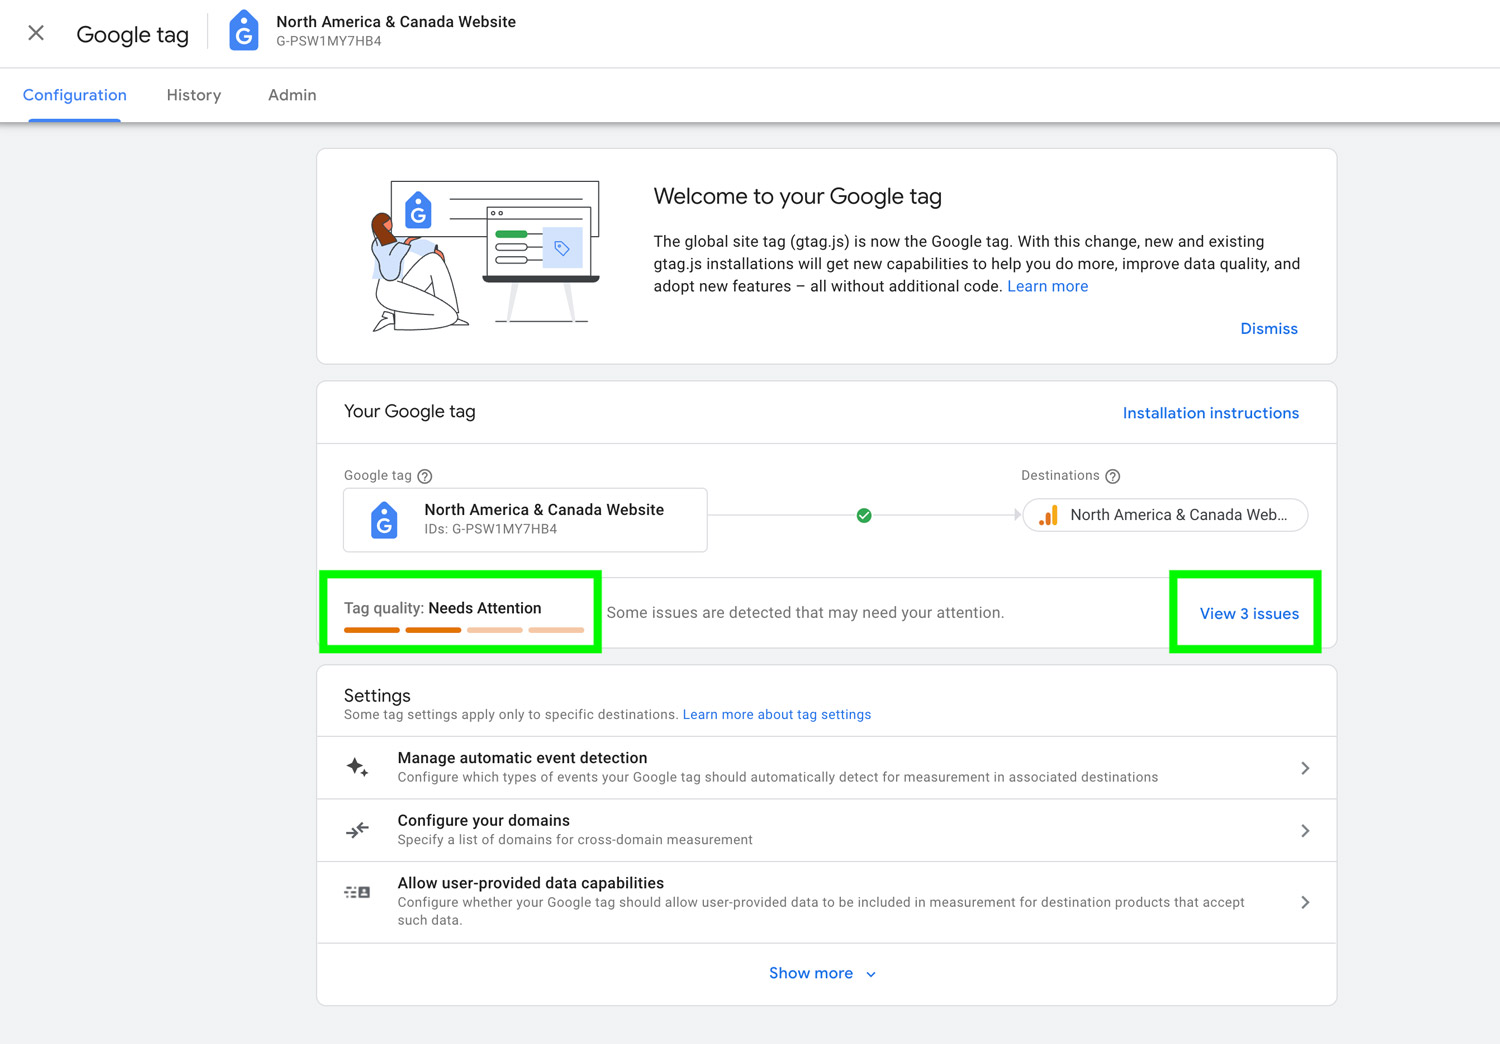Open Manage automatic event detection

pyautogui.click(x=827, y=768)
